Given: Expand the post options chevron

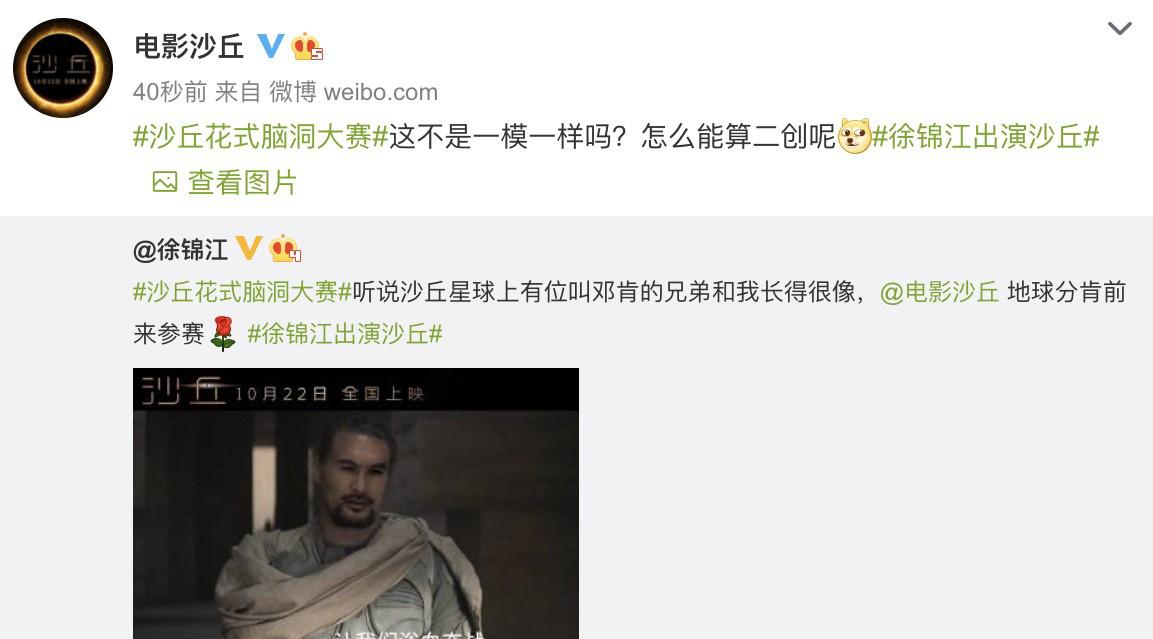Looking at the screenshot, I should (x=1119, y=29).
